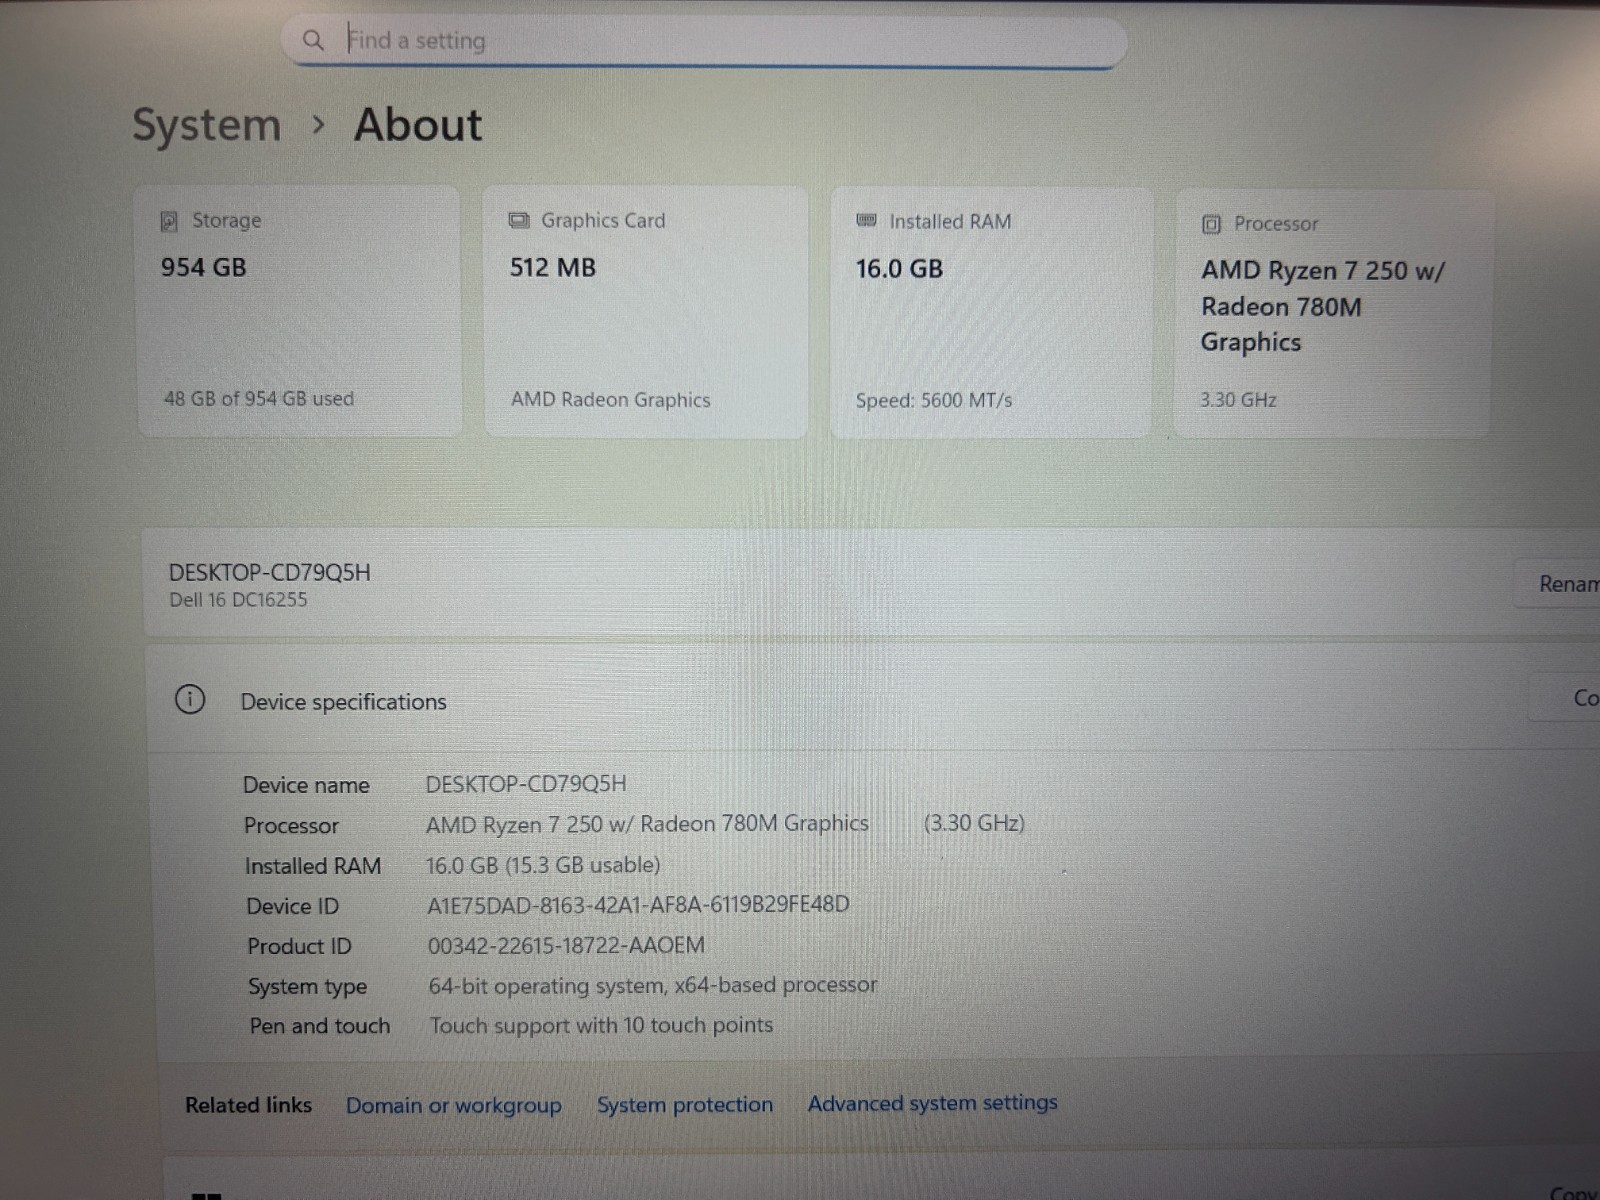The width and height of the screenshot is (1600, 1200).
Task: Select the Device ID value
Action: (x=638, y=905)
